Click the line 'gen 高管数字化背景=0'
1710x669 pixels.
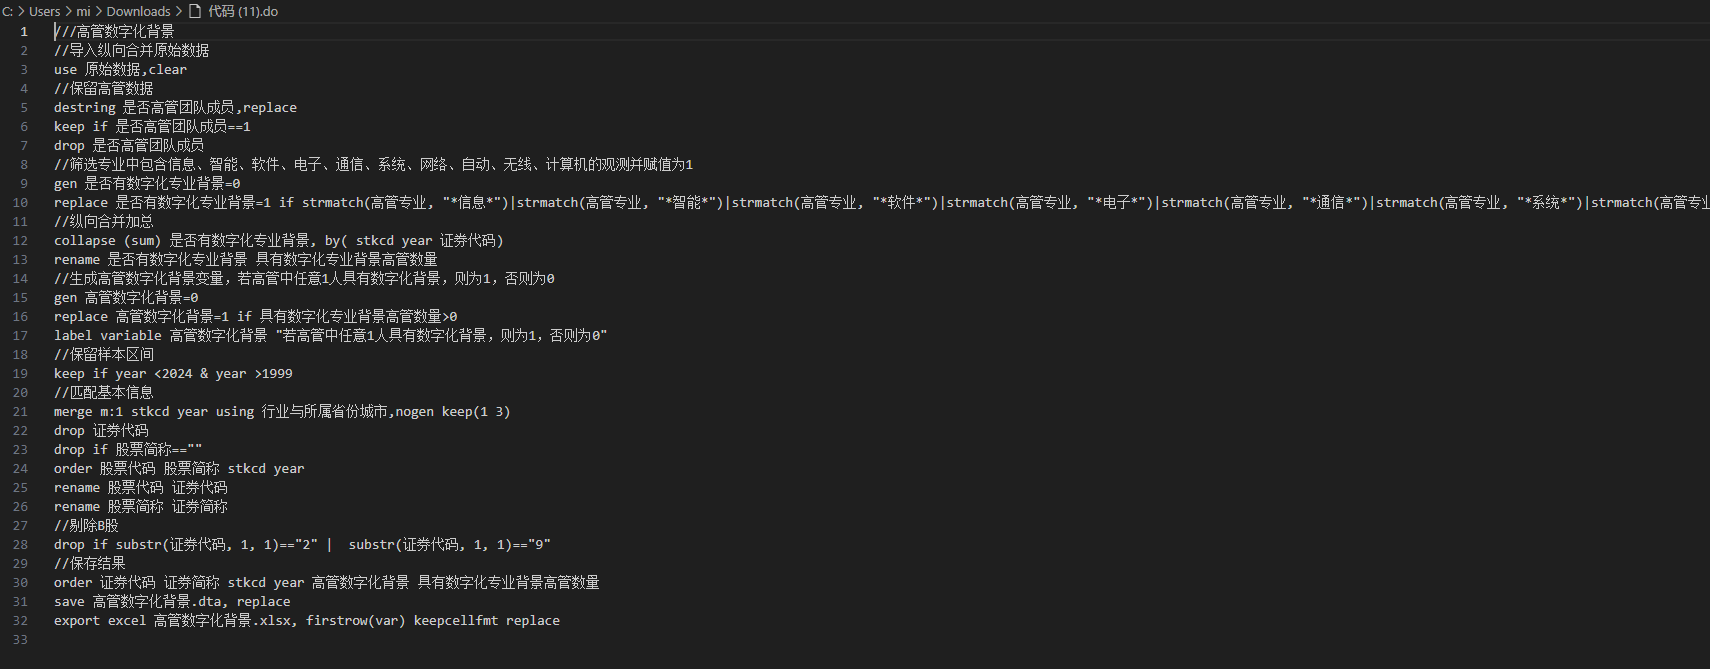(126, 297)
